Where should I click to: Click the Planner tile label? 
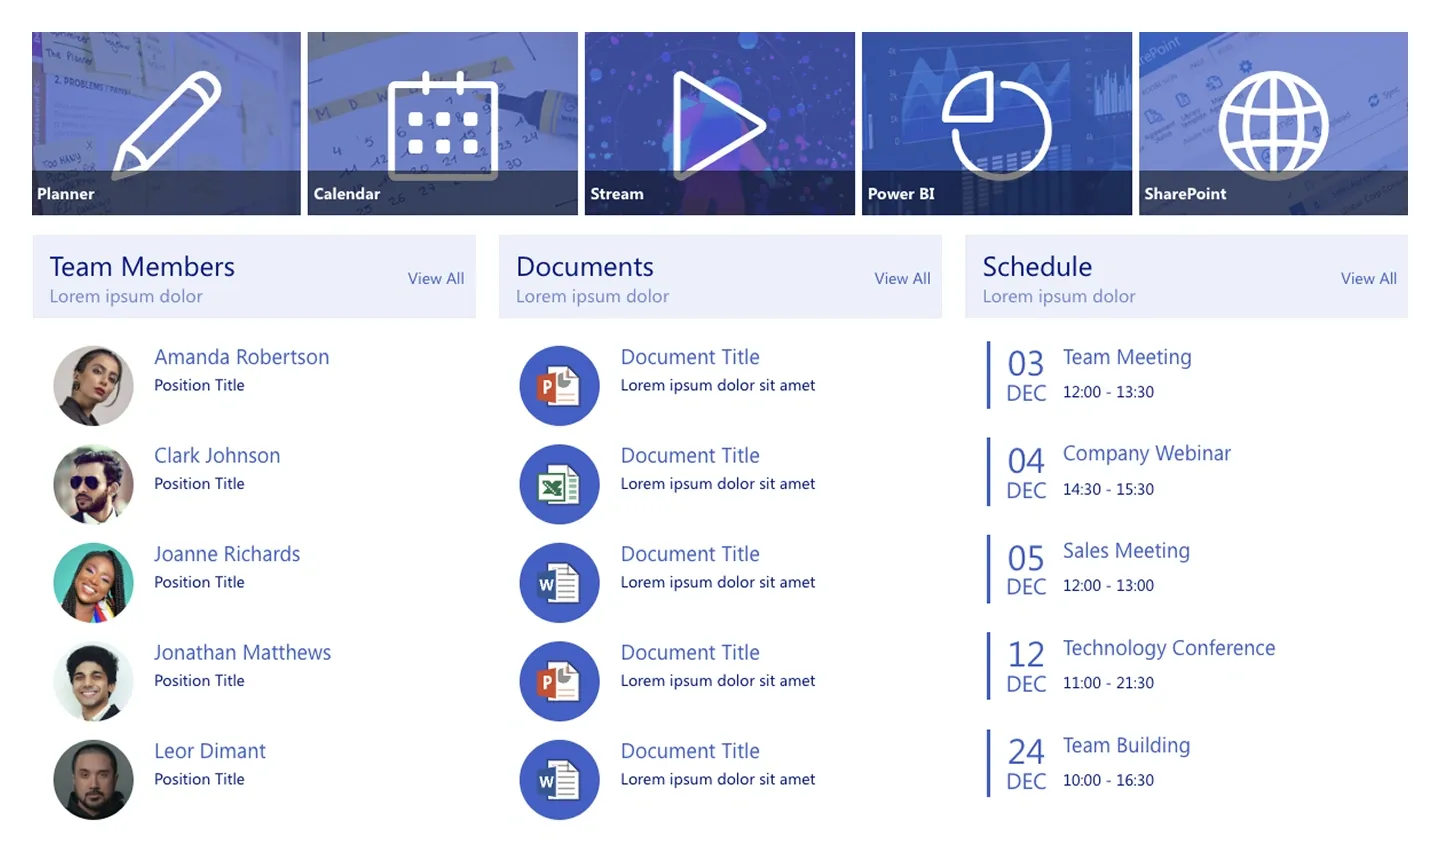(x=66, y=194)
